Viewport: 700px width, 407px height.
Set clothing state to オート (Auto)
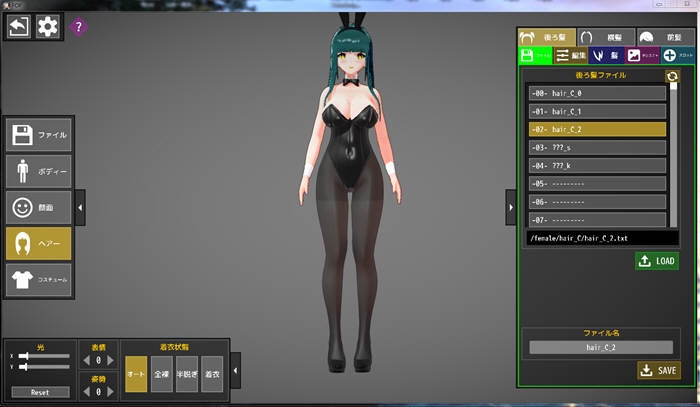coord(136,374)
